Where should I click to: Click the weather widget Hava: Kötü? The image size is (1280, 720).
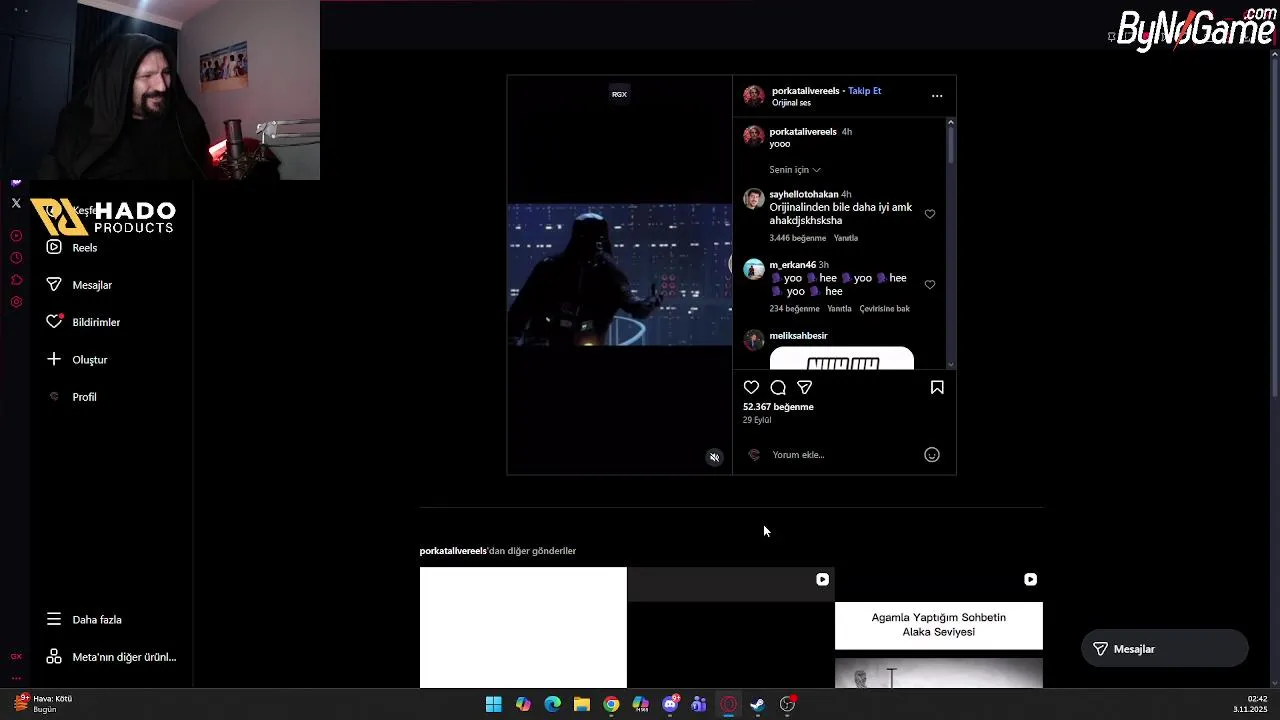(42, 704)
